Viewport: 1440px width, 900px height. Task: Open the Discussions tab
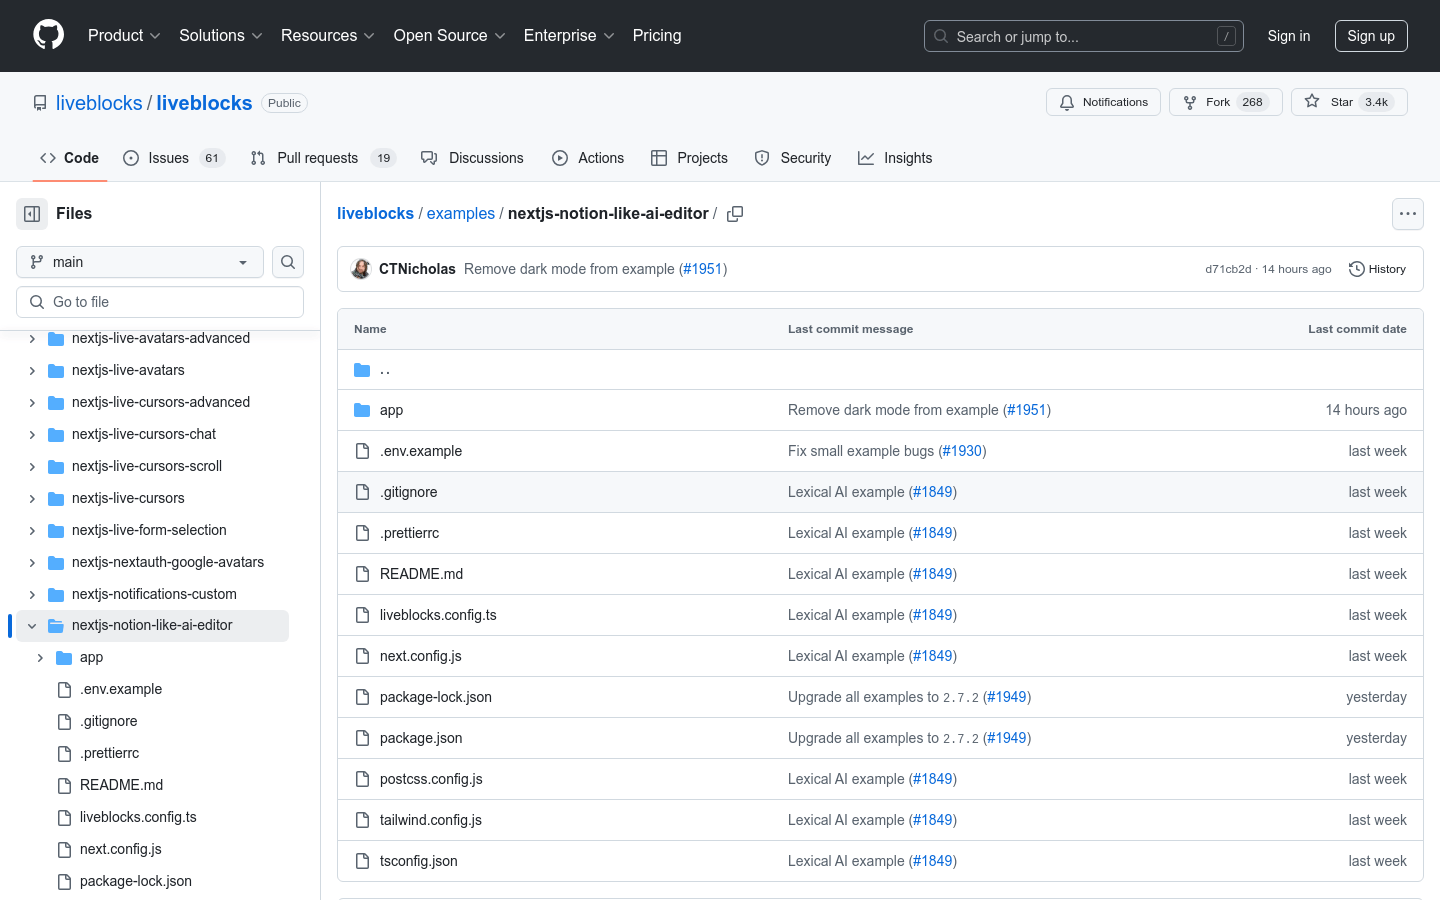pos(486,157)
